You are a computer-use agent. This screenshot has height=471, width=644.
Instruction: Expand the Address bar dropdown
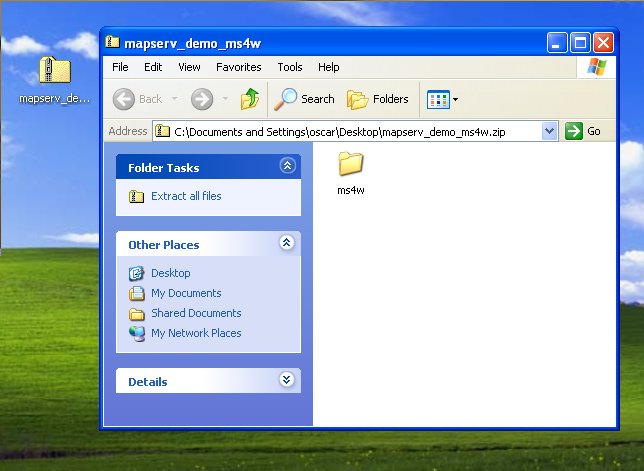pyautogui.click(x=549, y=131)
